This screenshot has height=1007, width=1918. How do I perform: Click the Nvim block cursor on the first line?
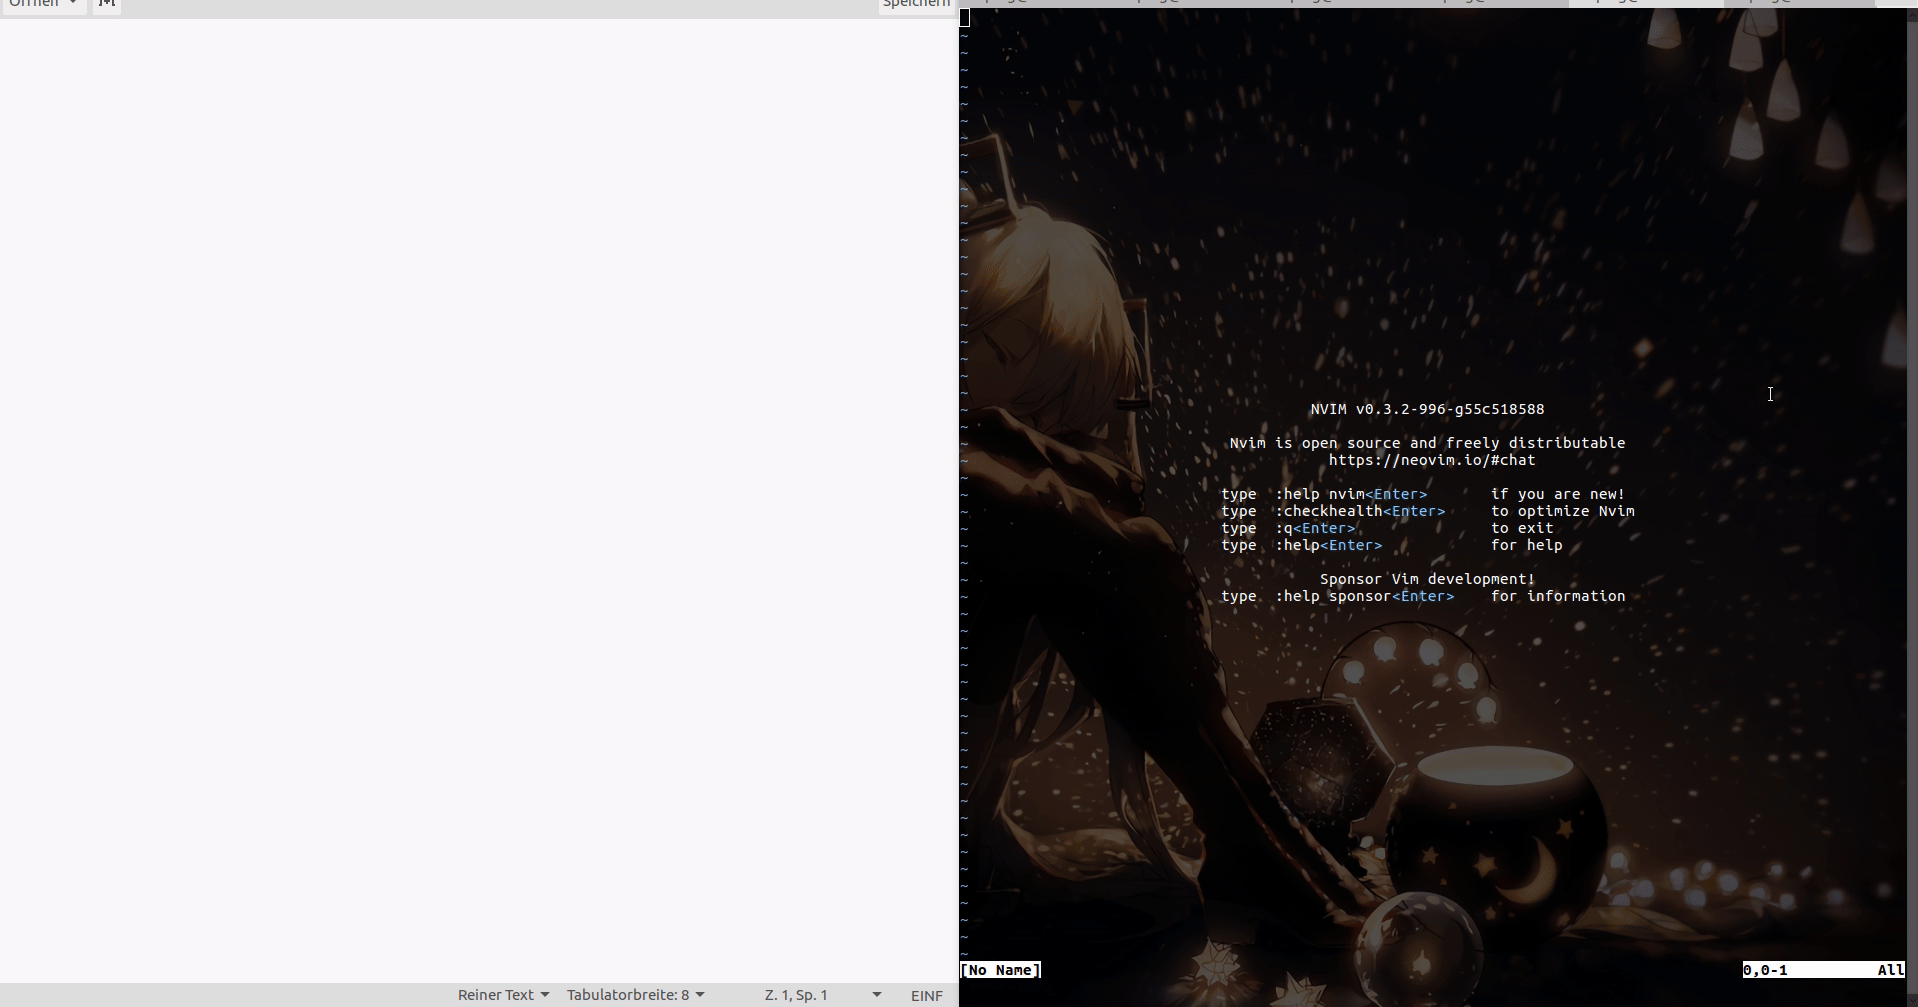(965, 17)
